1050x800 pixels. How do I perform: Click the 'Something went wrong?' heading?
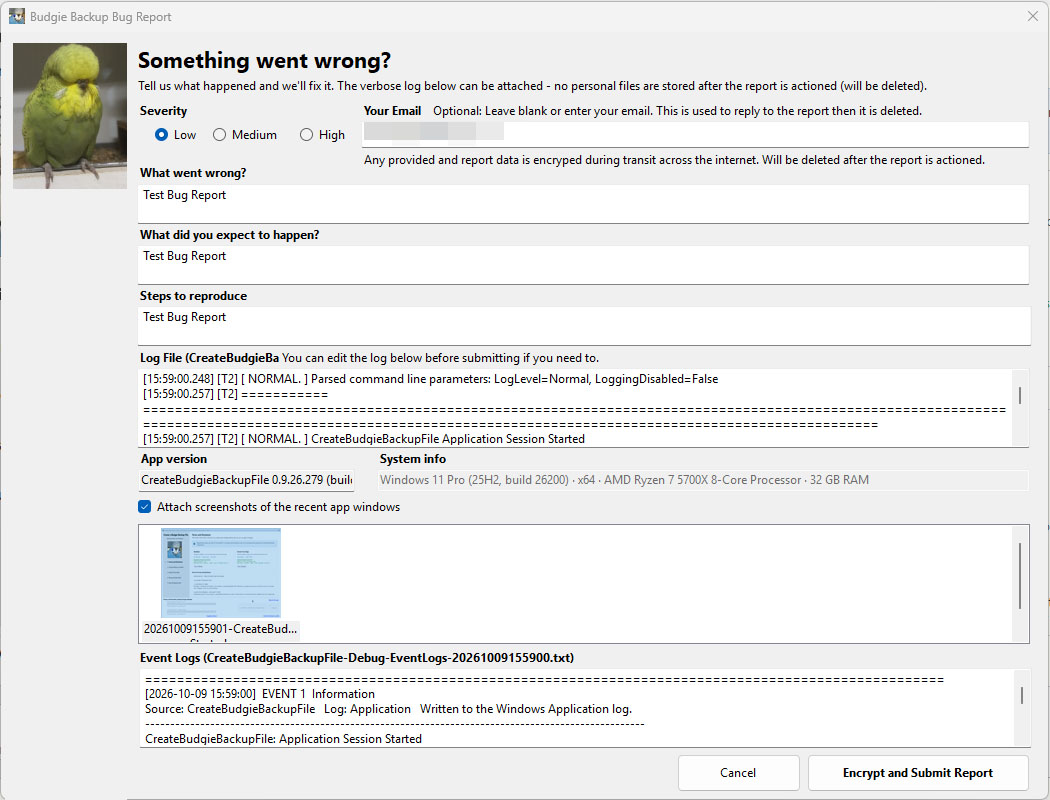click(x=264, y=60)
